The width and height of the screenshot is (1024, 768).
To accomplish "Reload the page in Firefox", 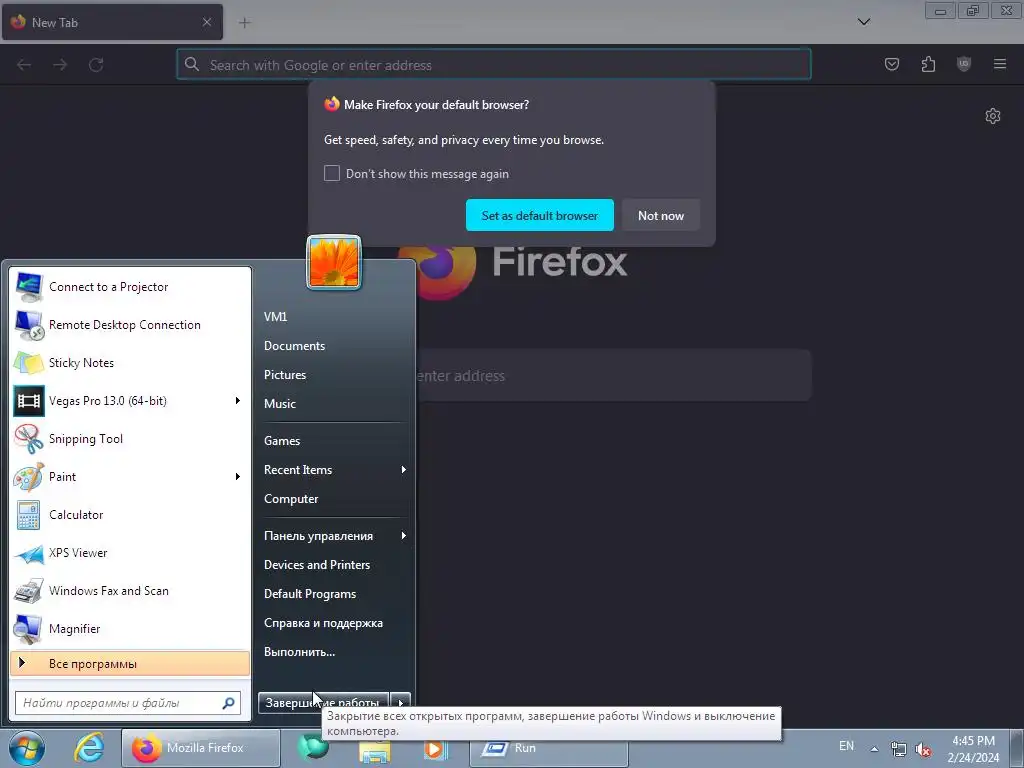I will coord(96,65).
